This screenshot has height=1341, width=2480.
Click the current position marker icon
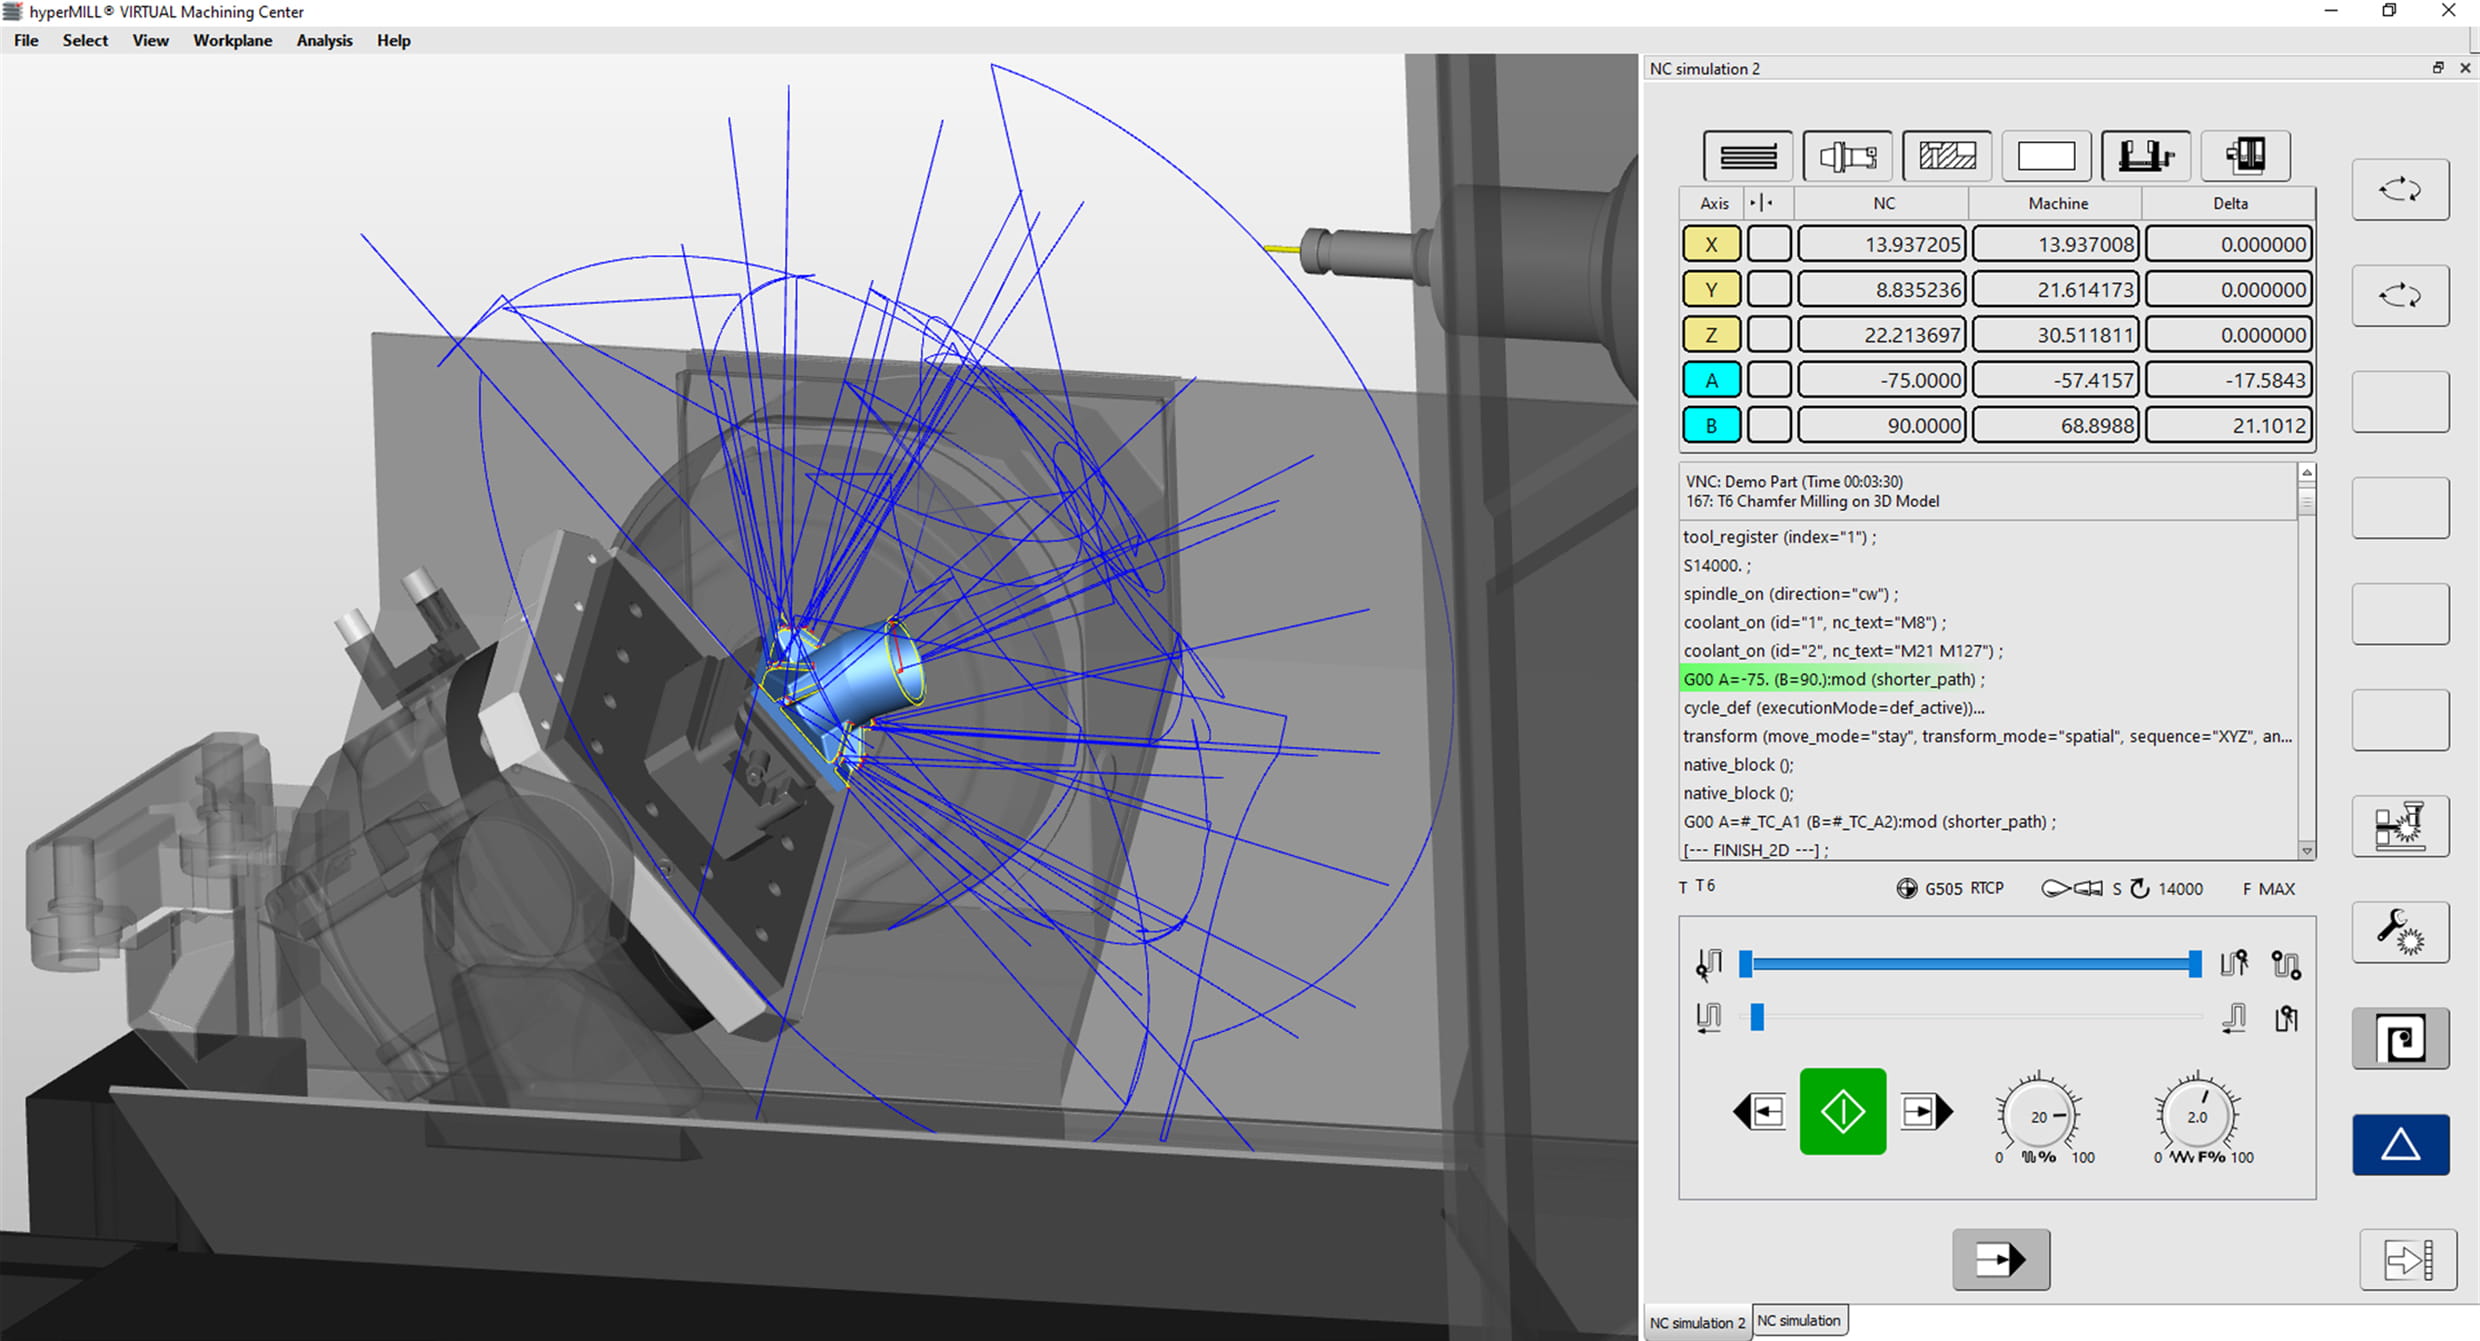click(2286, 1018)
